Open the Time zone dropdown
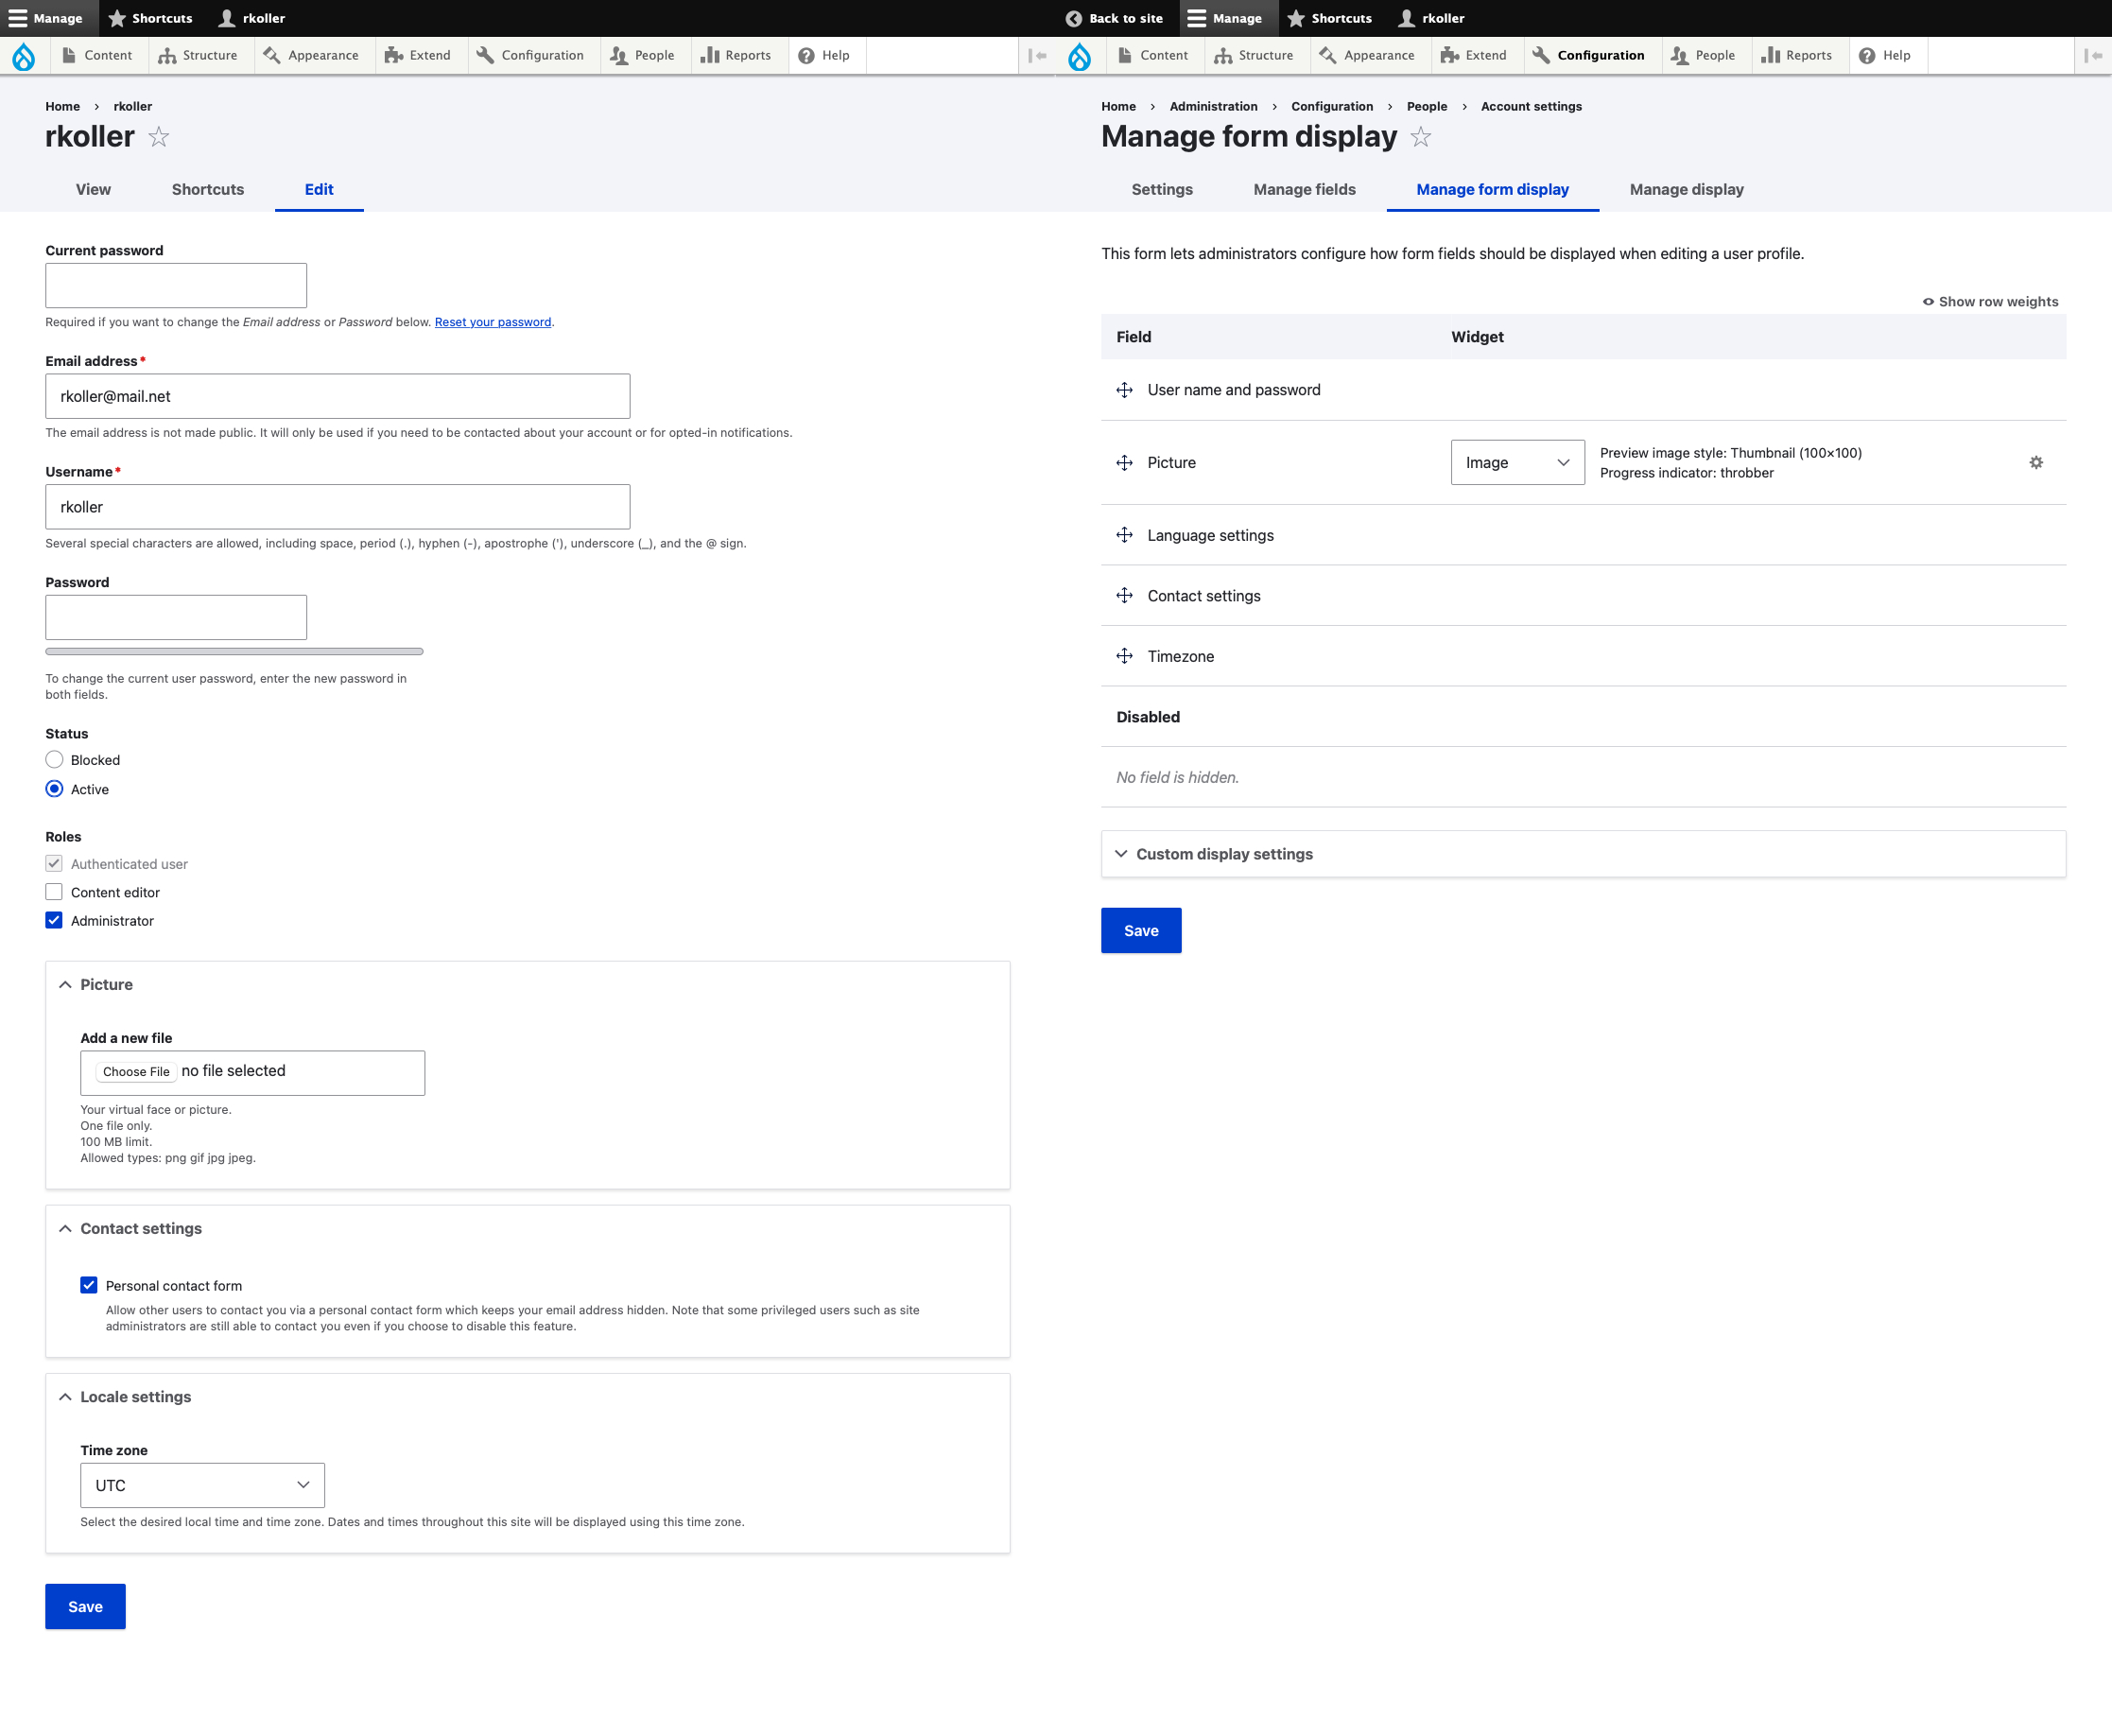Viewport: 2112px width, 1736px height. pos(202,1485)
